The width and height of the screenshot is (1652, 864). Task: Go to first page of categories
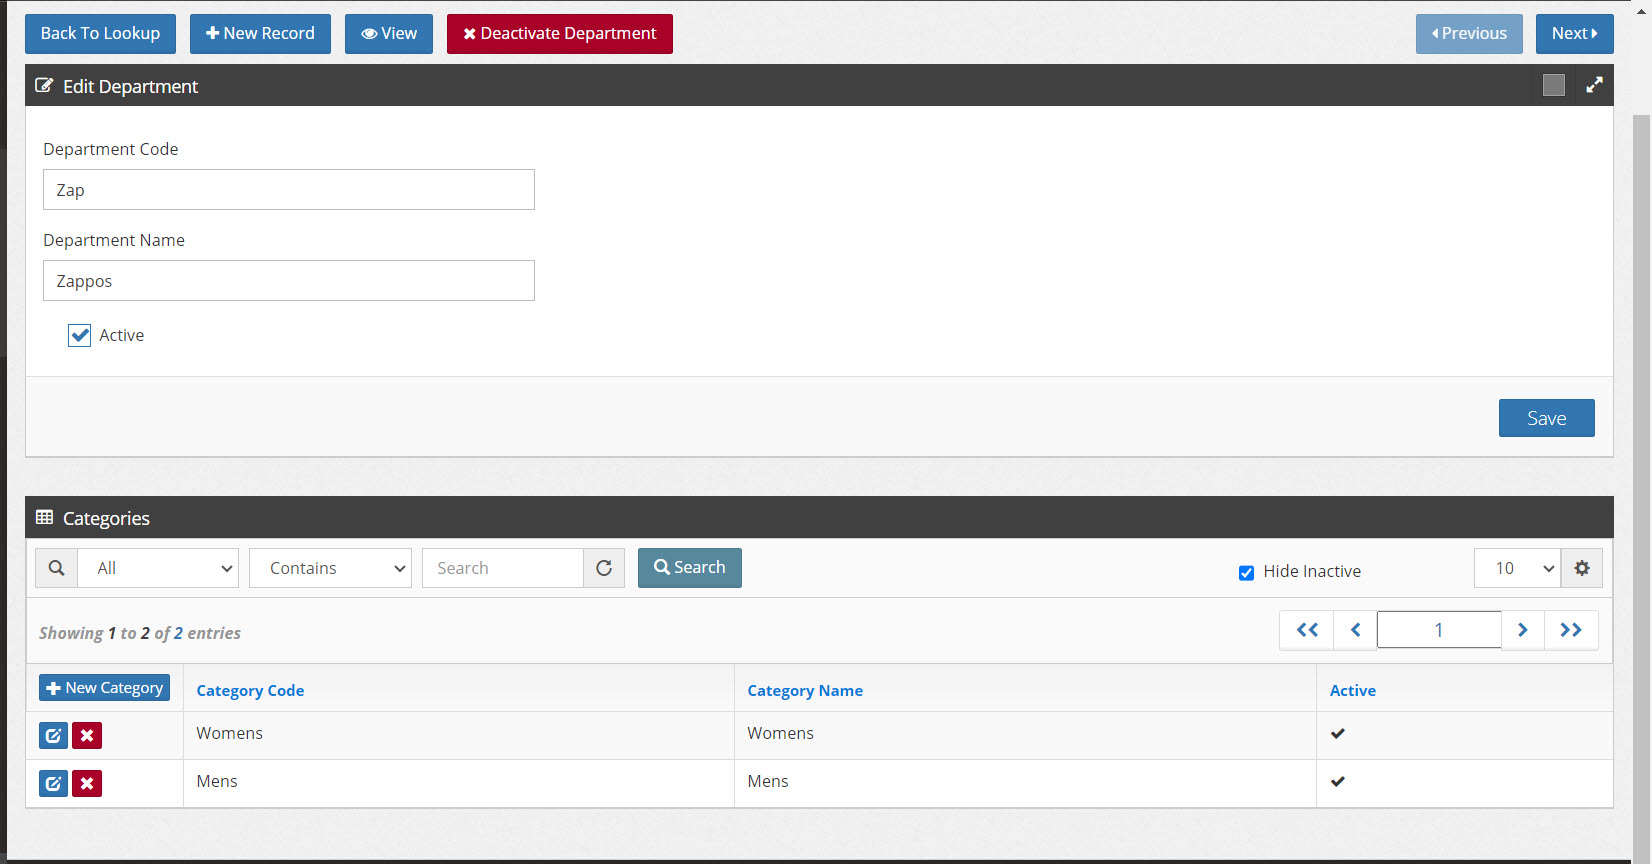tap(1307, 630)
